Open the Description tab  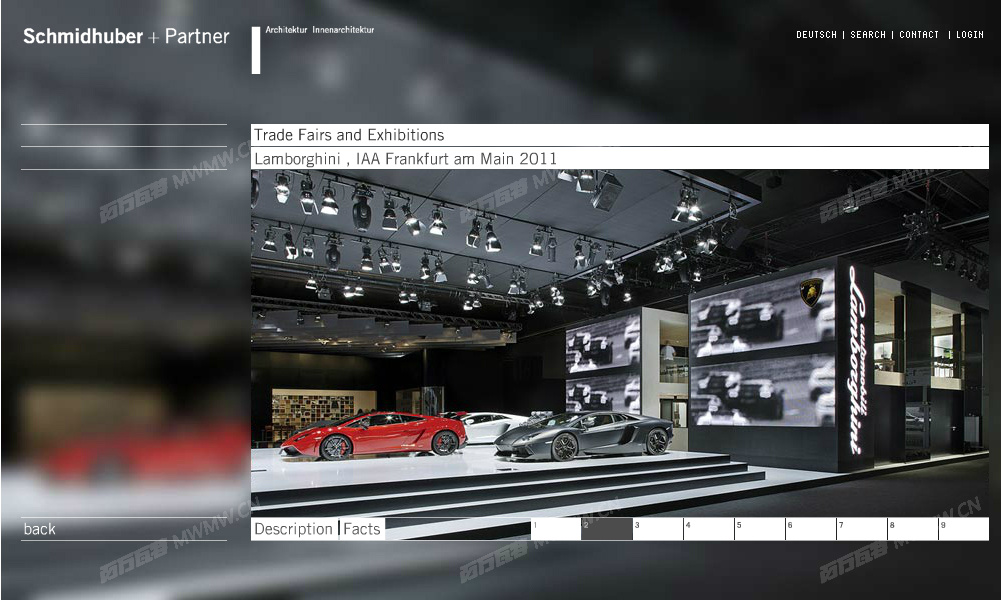coord(293,529)
